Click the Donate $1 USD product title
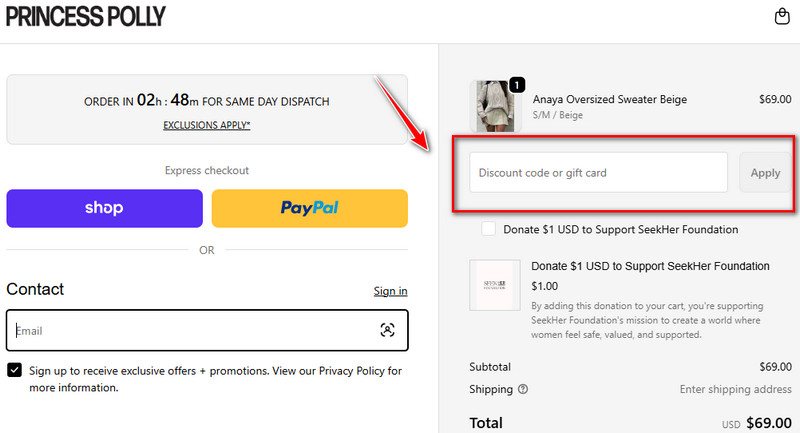 pyautogui.click(x=650, y=266)
